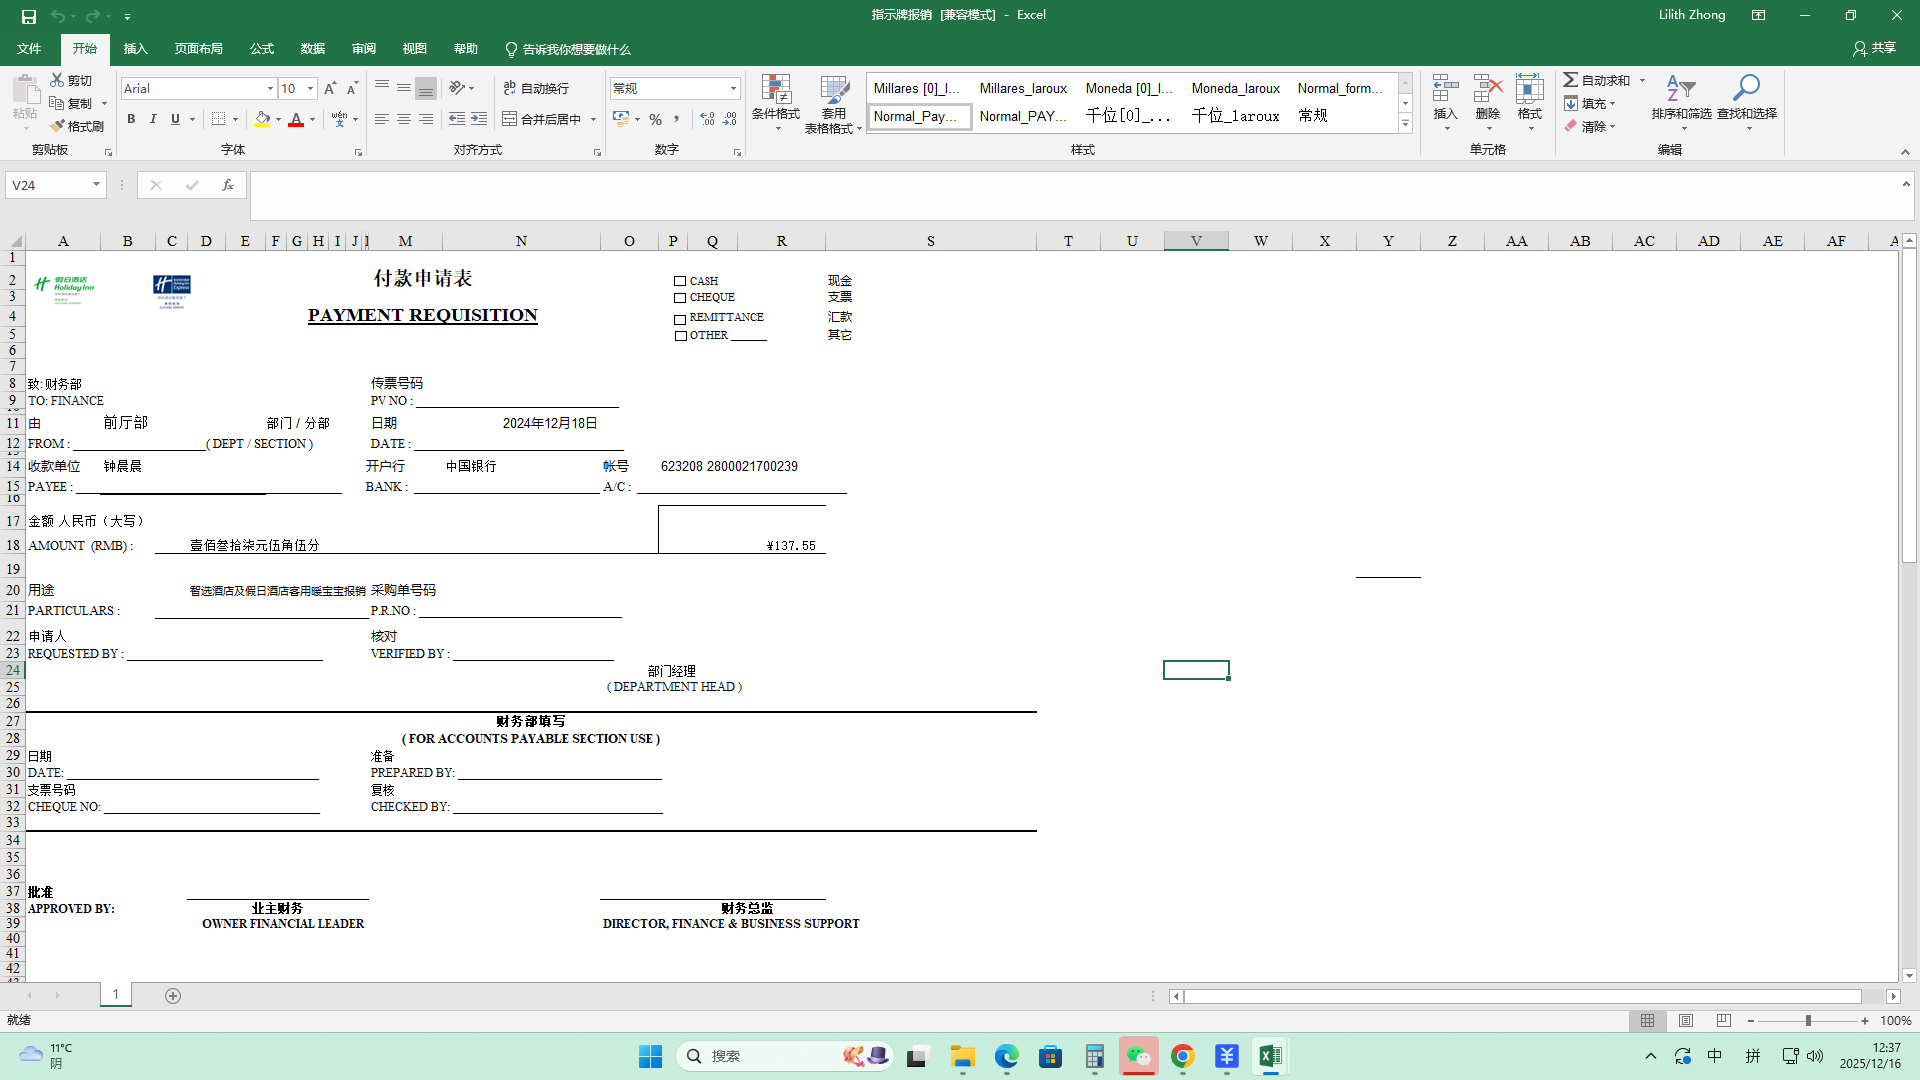
Task: Add a new sheet with plus button
Action: coord(173,996)
